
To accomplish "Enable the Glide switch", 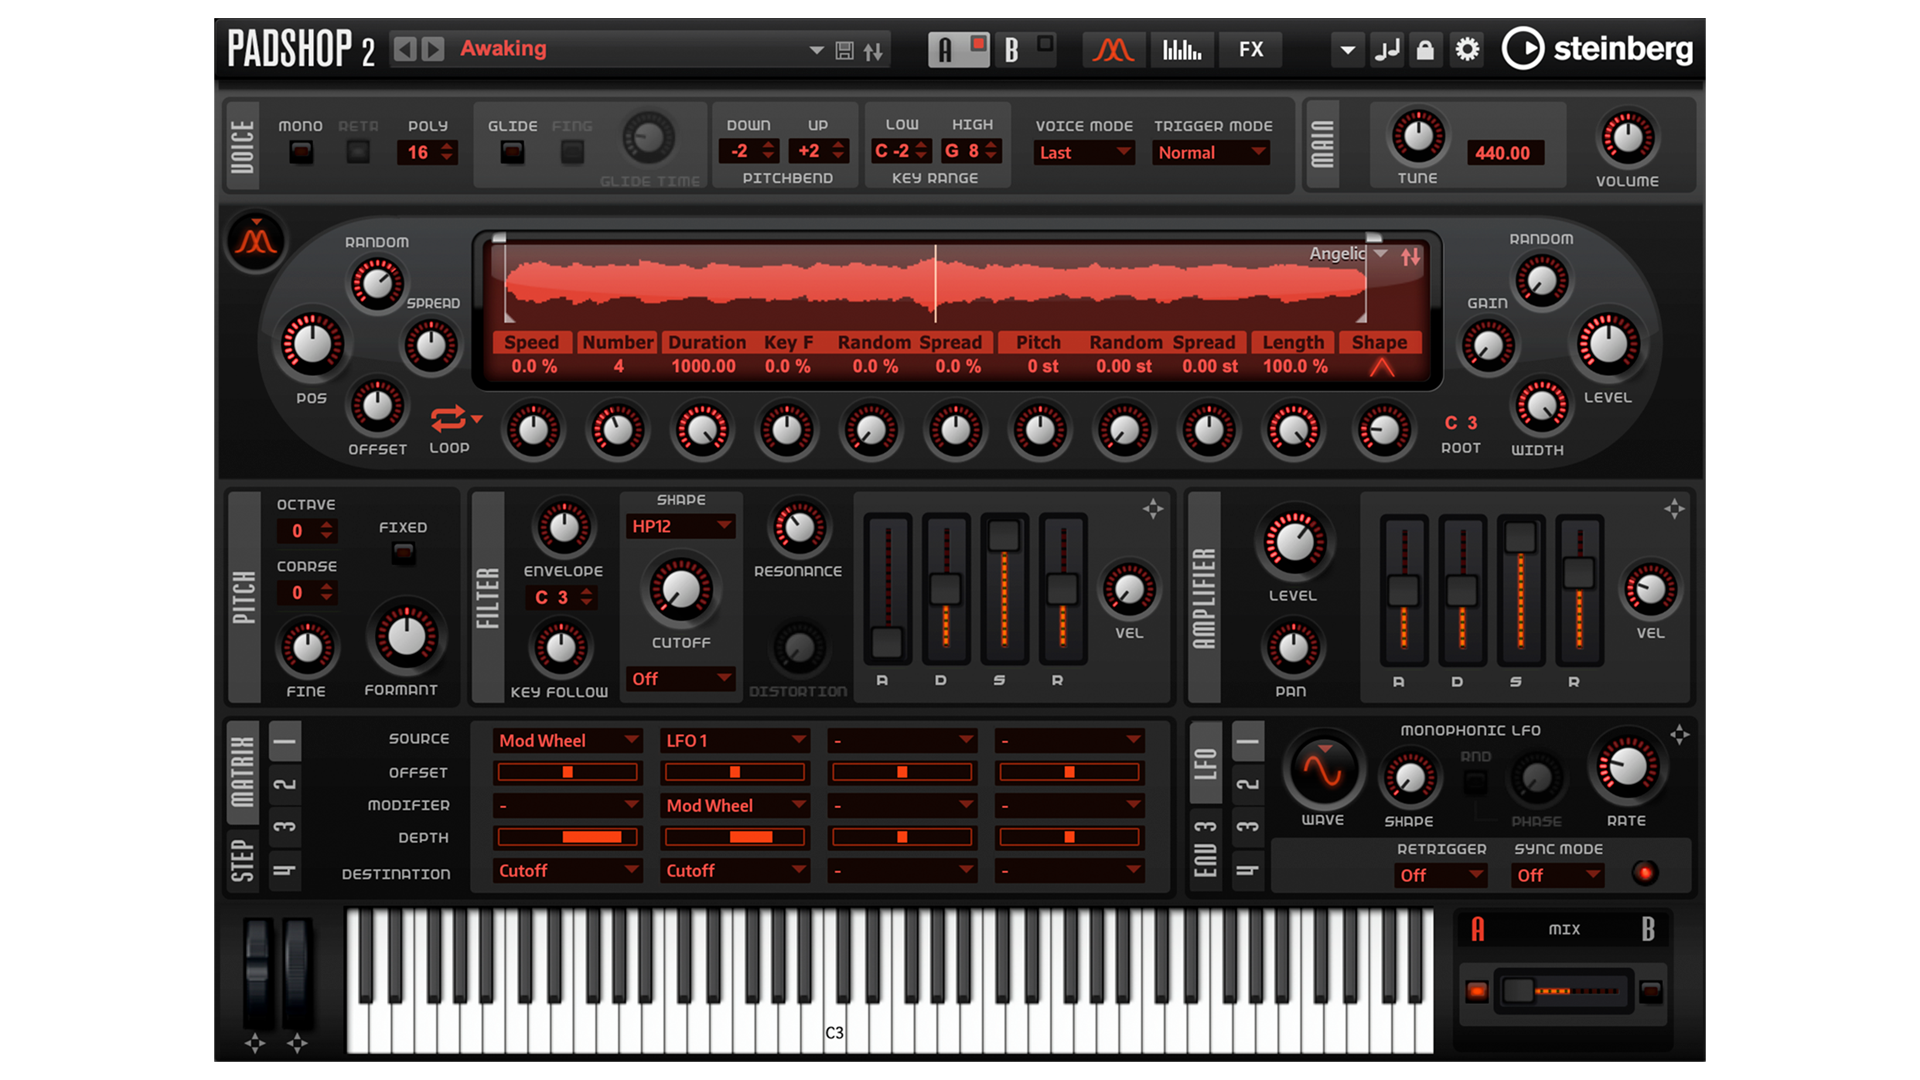I will click(512, 153).
